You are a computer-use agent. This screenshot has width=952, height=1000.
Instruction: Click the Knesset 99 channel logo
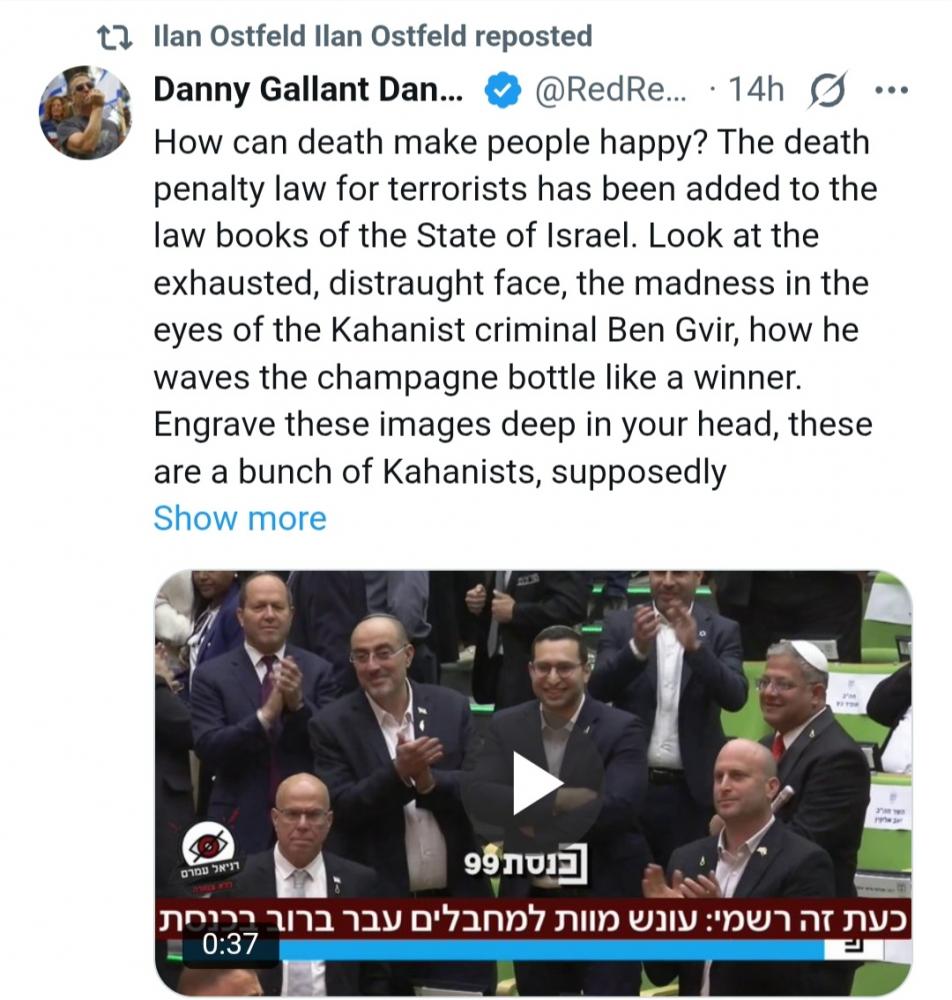525,864
